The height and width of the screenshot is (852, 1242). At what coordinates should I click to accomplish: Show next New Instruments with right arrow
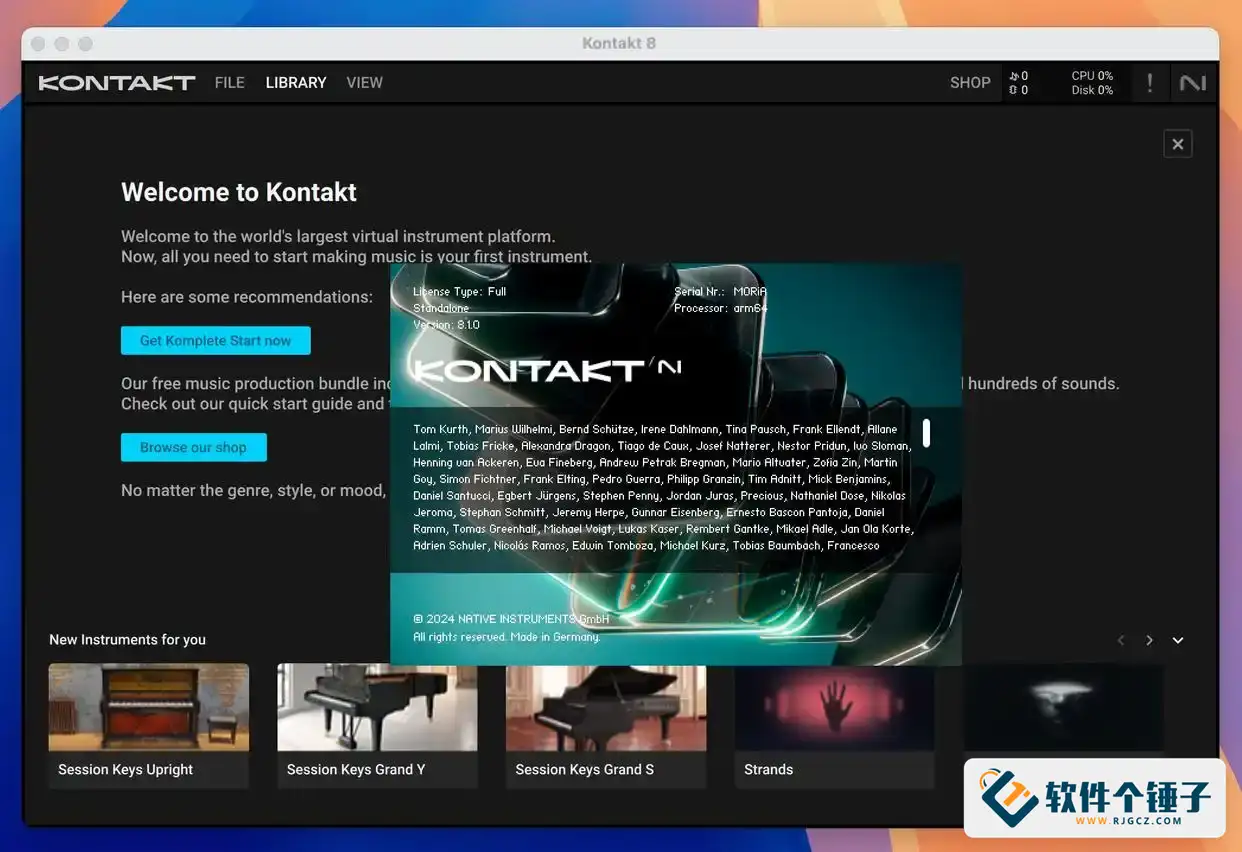tap(1150, 640)
